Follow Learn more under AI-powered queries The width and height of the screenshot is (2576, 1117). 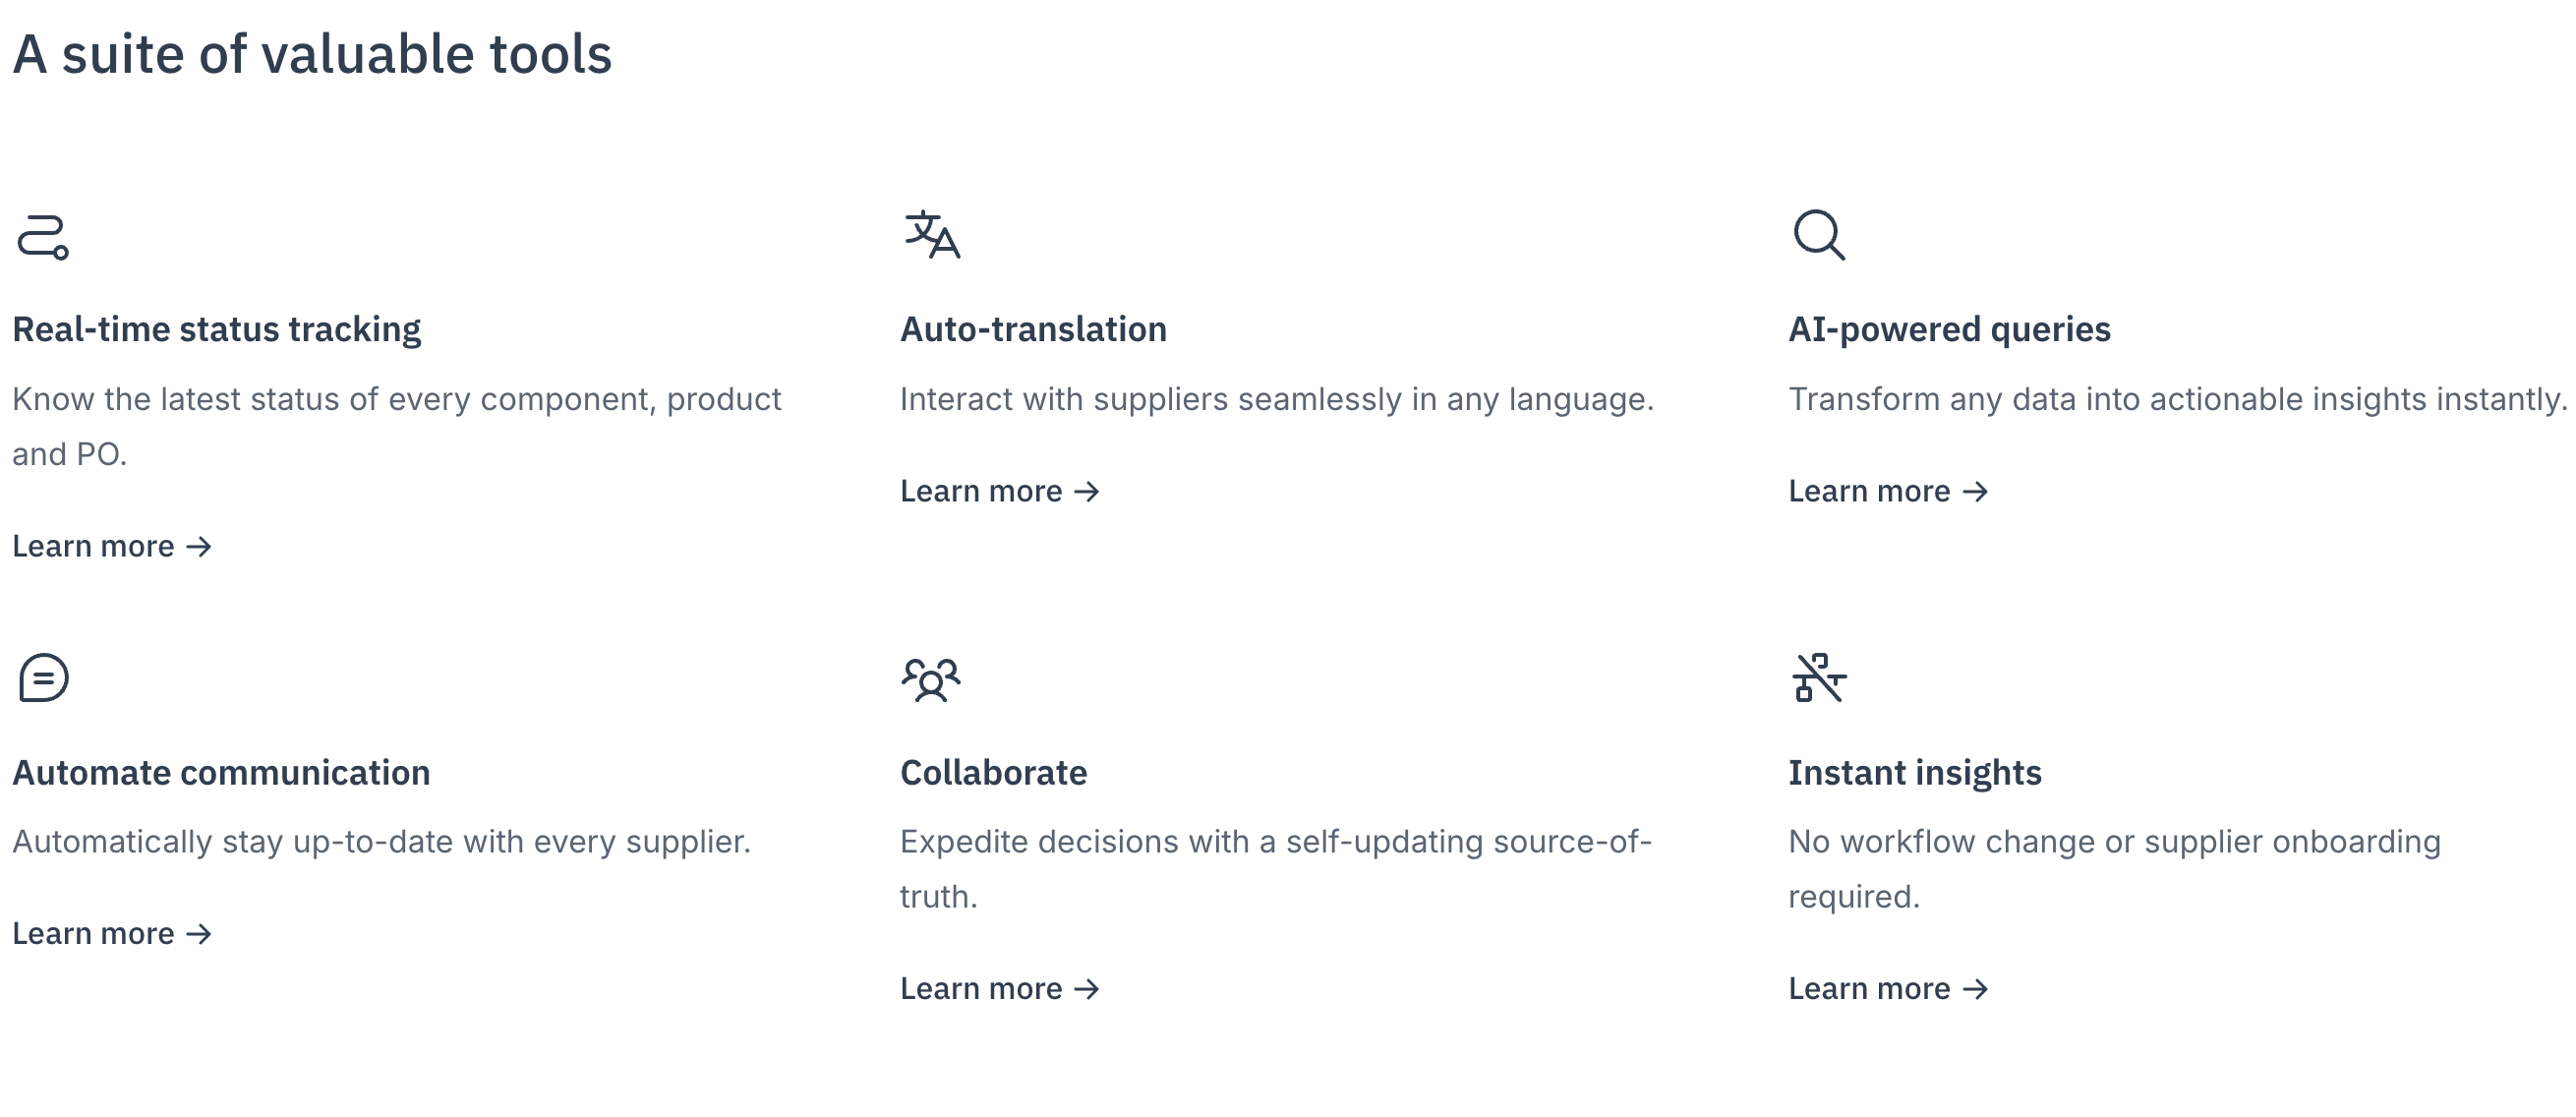1888,491
